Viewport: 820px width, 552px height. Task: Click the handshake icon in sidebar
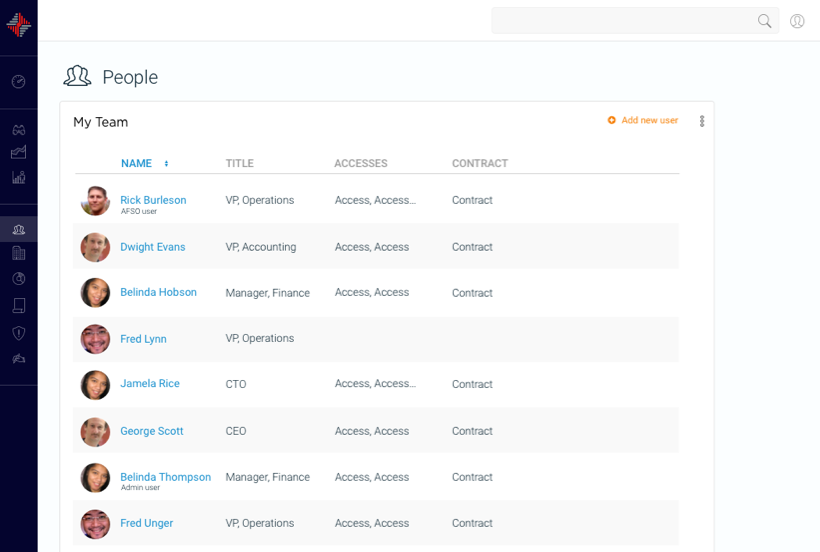click(x=18, y=358)
